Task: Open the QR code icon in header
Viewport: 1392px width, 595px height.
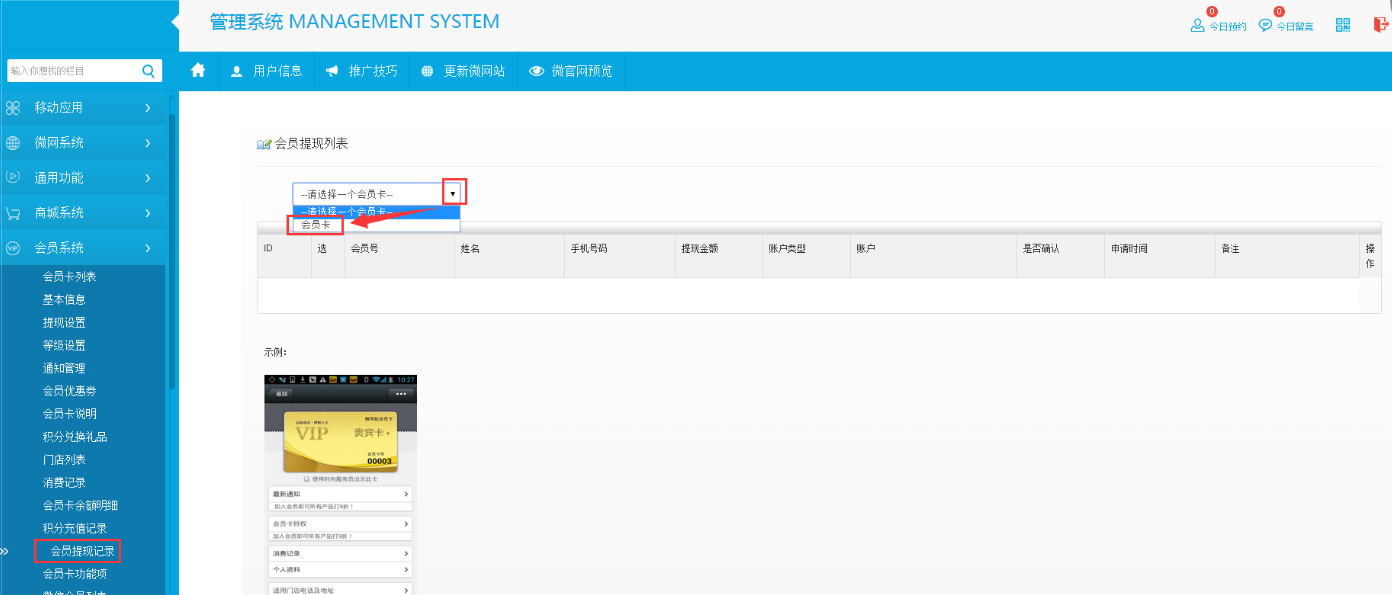Action: 1343,26
